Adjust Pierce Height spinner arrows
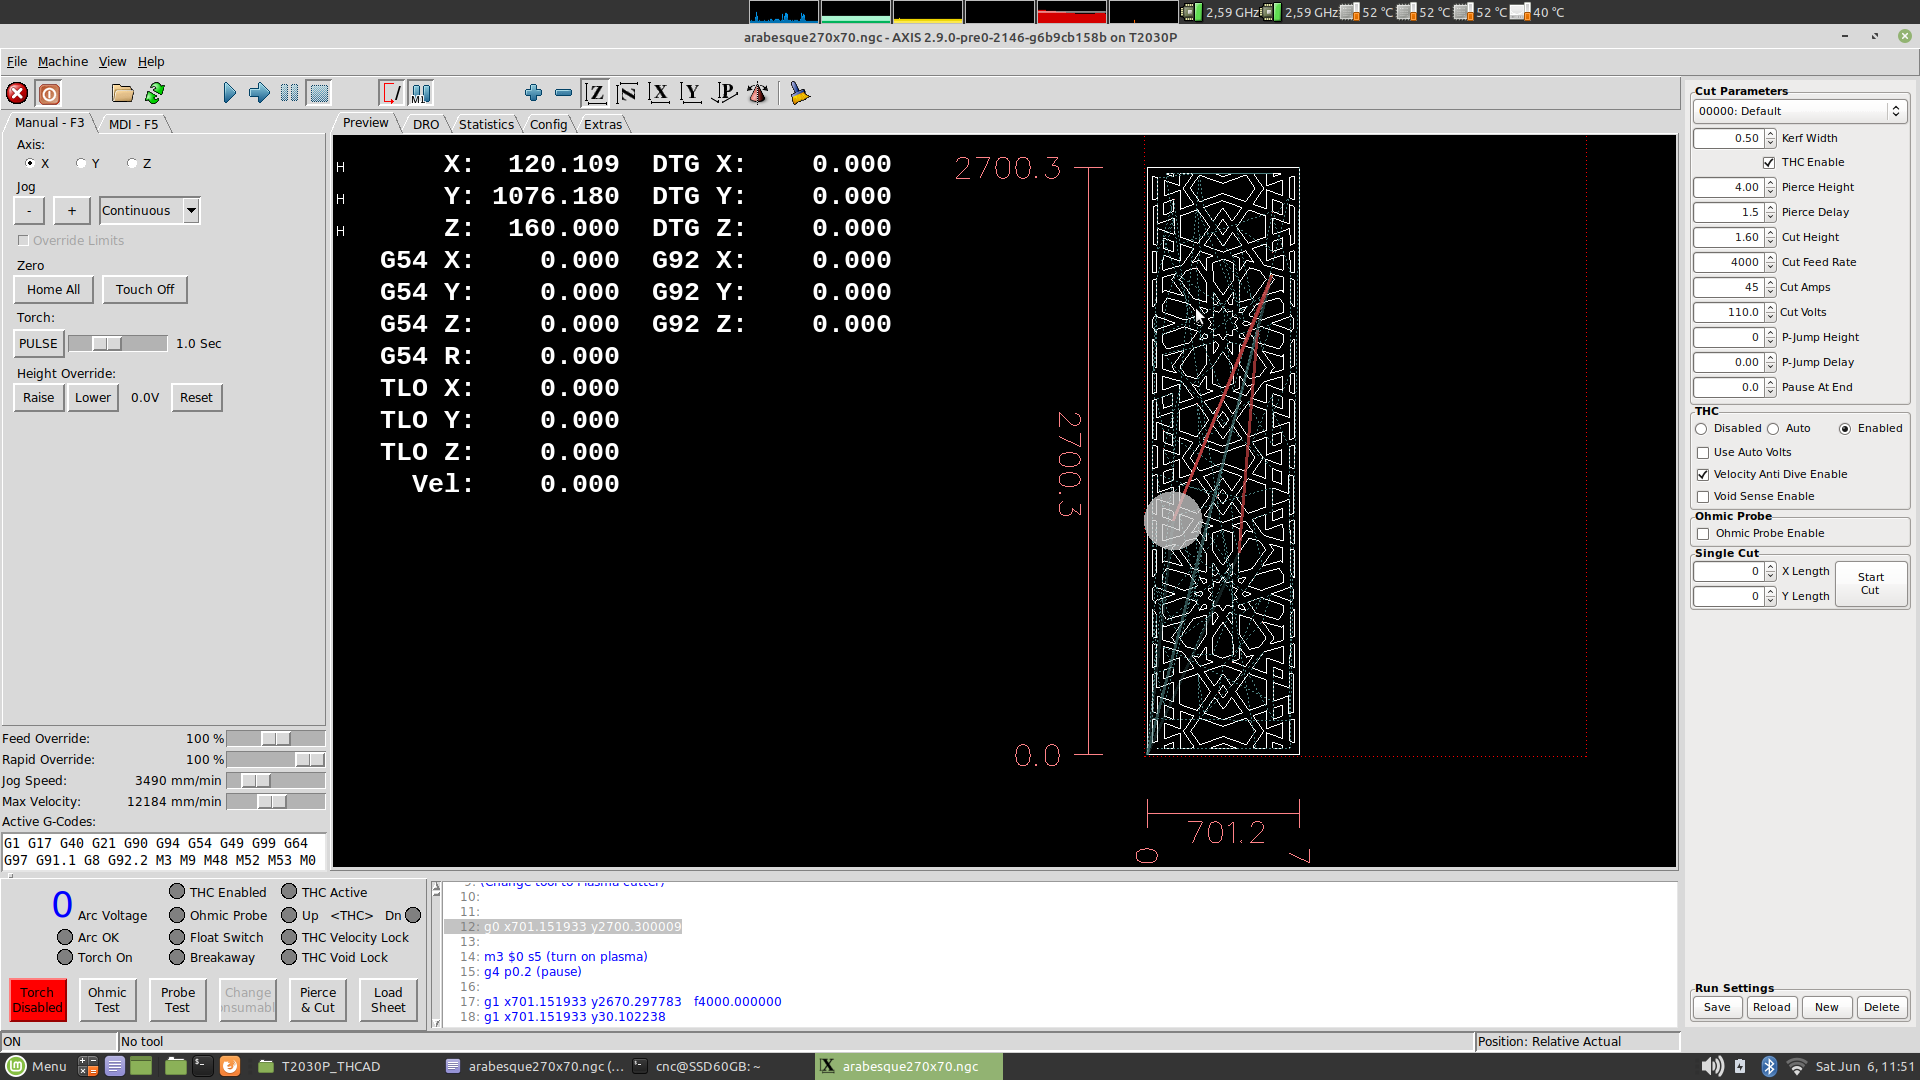Screen dimensions: 1920x1080 pos(1770,187)
